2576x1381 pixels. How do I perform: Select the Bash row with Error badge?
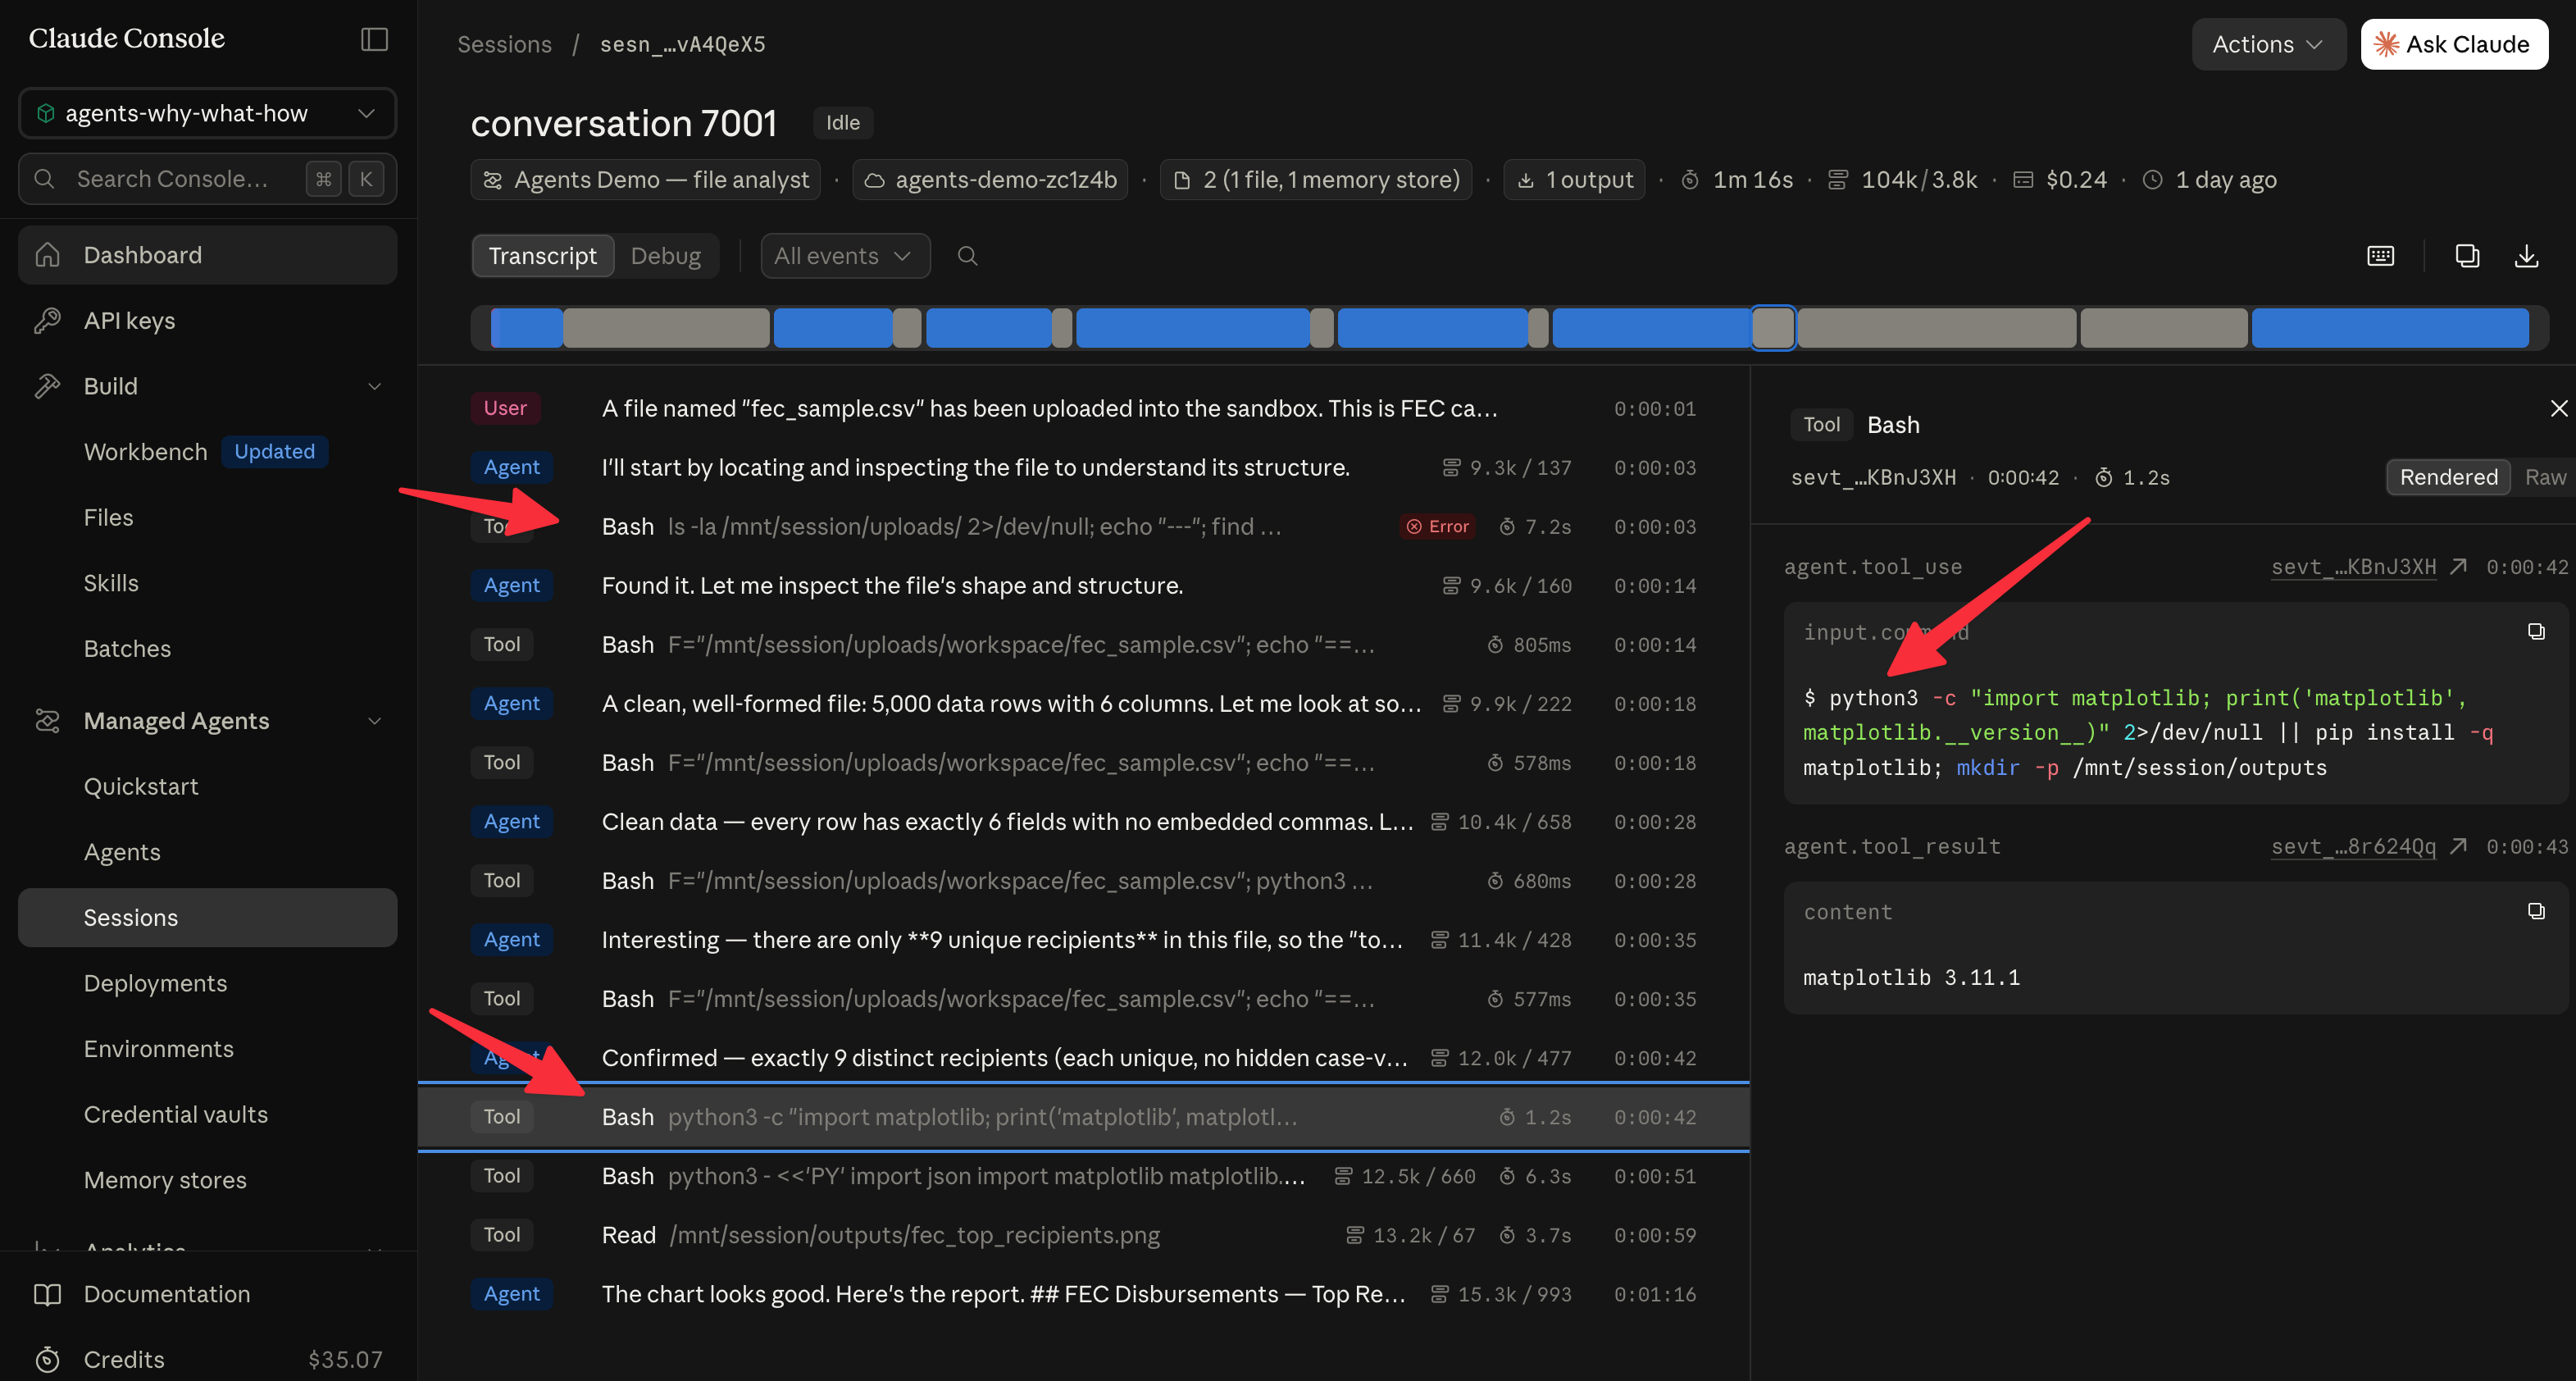1083,526
